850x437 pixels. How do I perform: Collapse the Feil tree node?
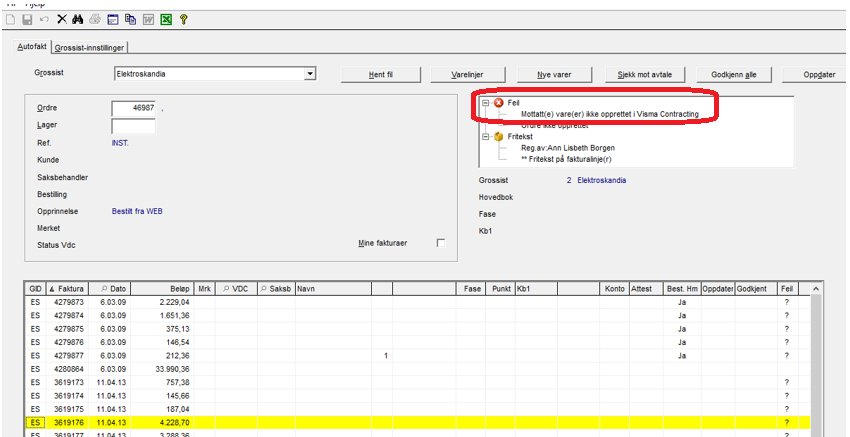coord(486,103)
